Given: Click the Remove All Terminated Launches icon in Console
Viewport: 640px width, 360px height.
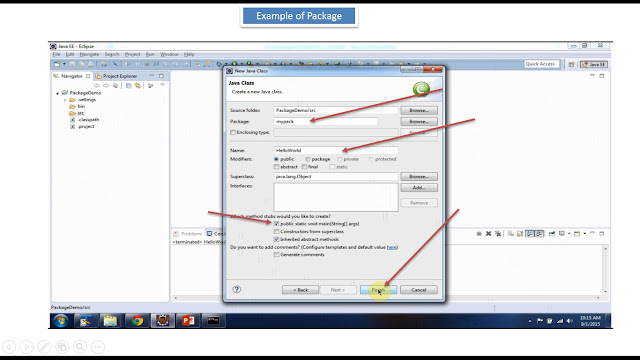Looking at the screenshot, I should coord(498,233).
